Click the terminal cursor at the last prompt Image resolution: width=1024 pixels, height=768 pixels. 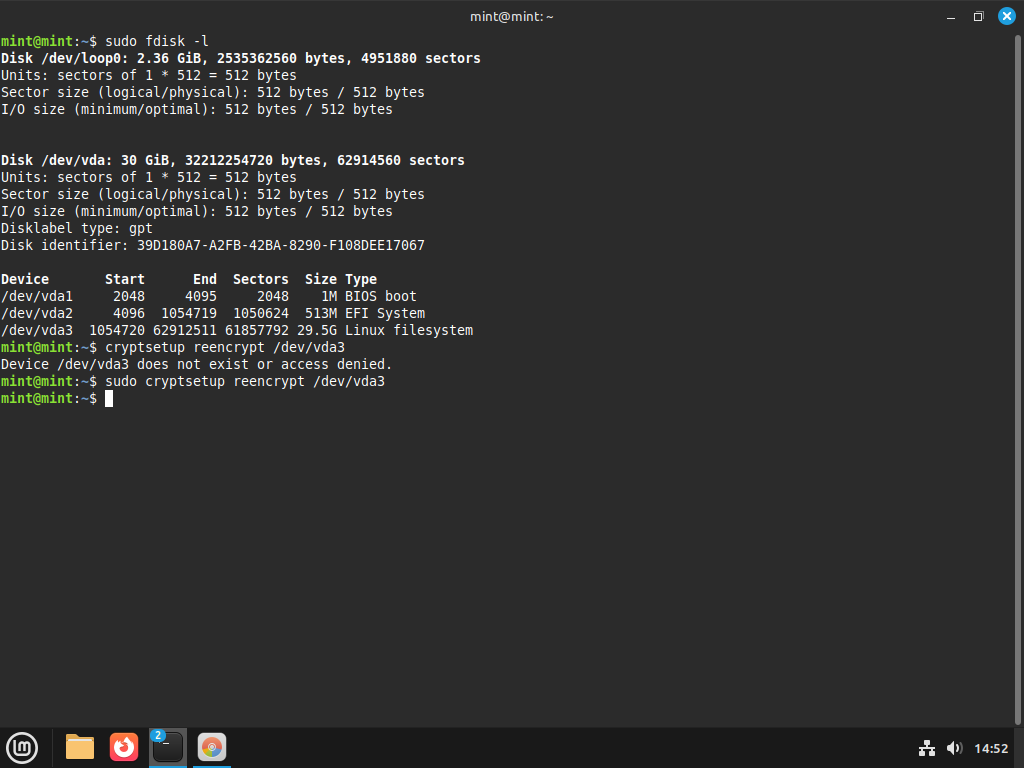(109, 398)
